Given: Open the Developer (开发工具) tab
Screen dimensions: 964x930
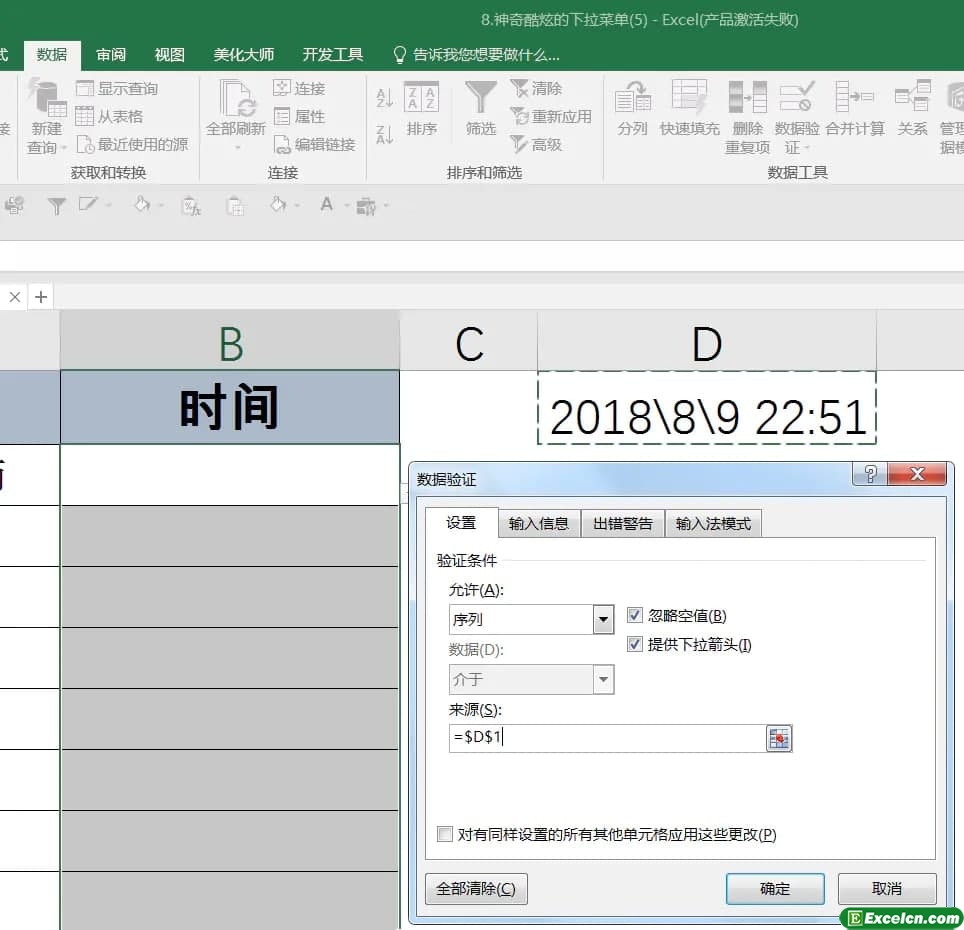Looking at the screenshot, I should pos(333,55).
